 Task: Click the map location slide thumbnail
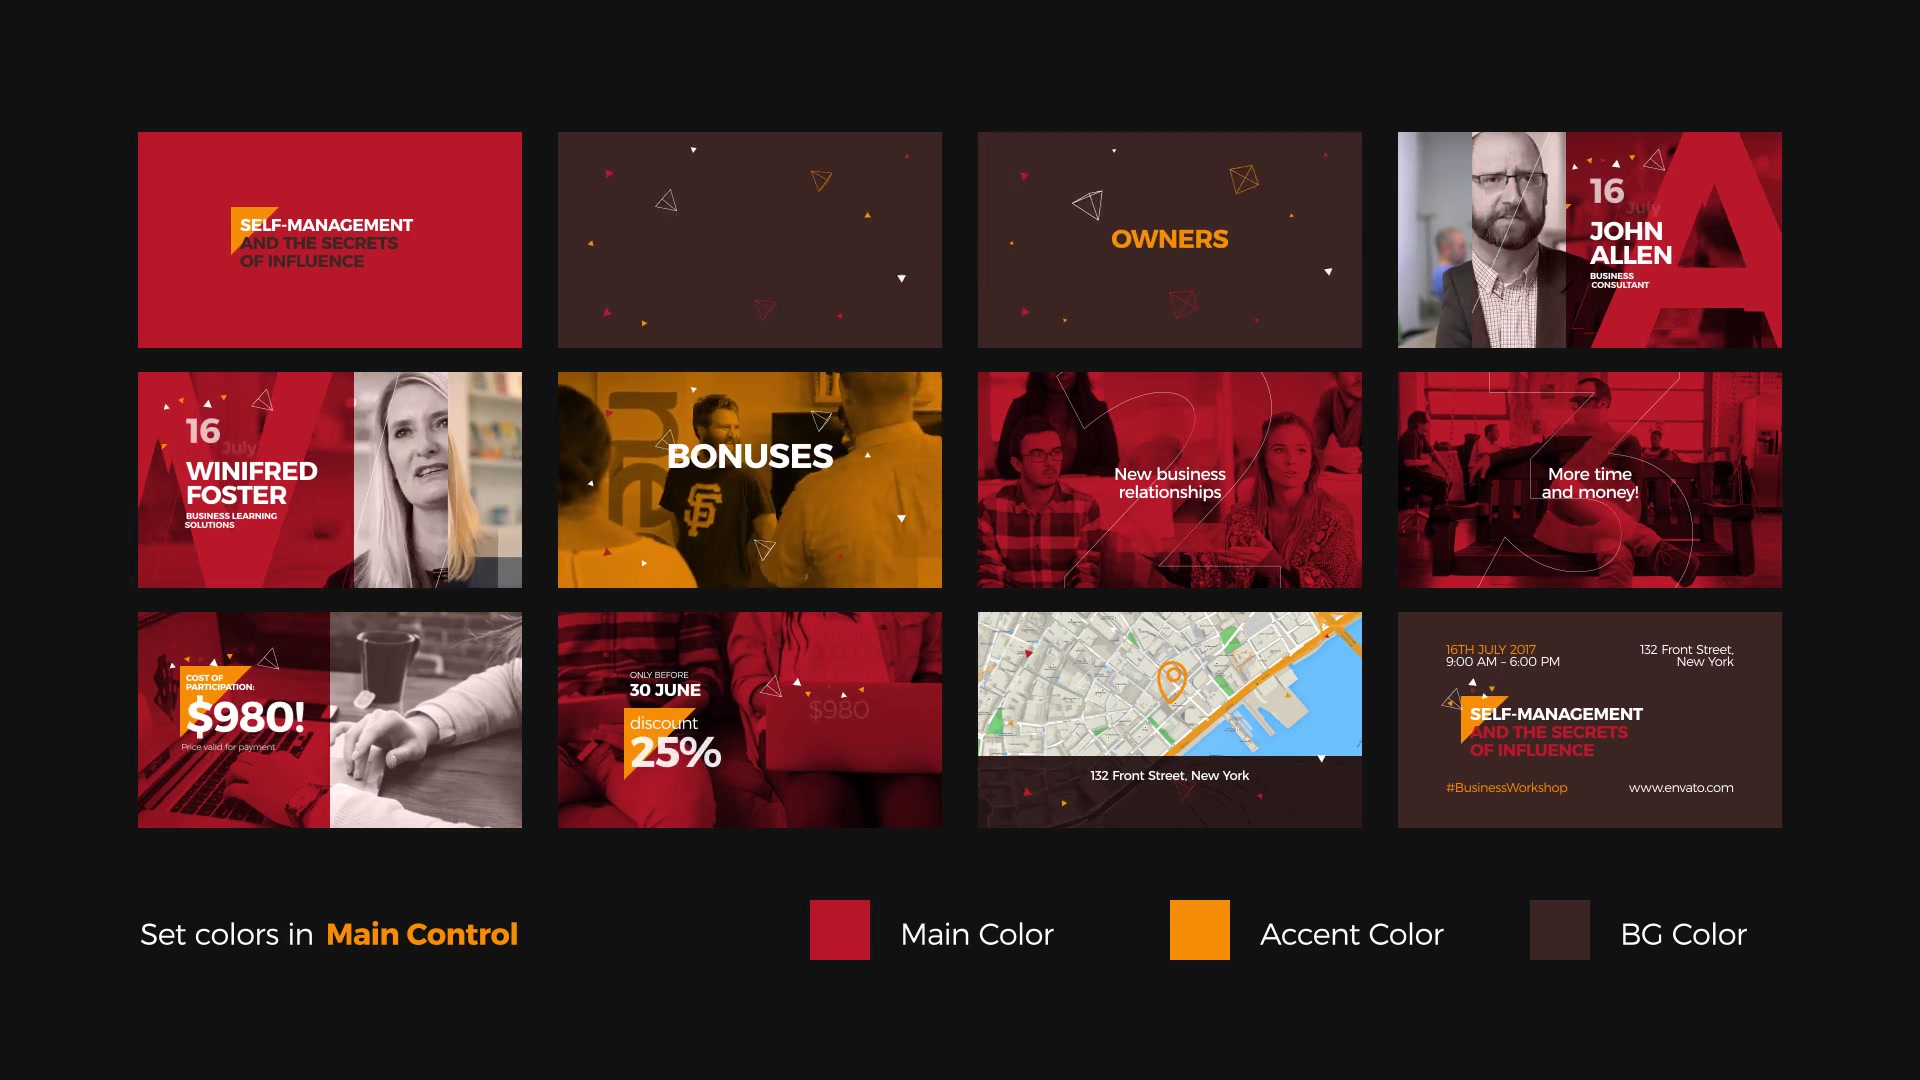[x=1168, y=719]
